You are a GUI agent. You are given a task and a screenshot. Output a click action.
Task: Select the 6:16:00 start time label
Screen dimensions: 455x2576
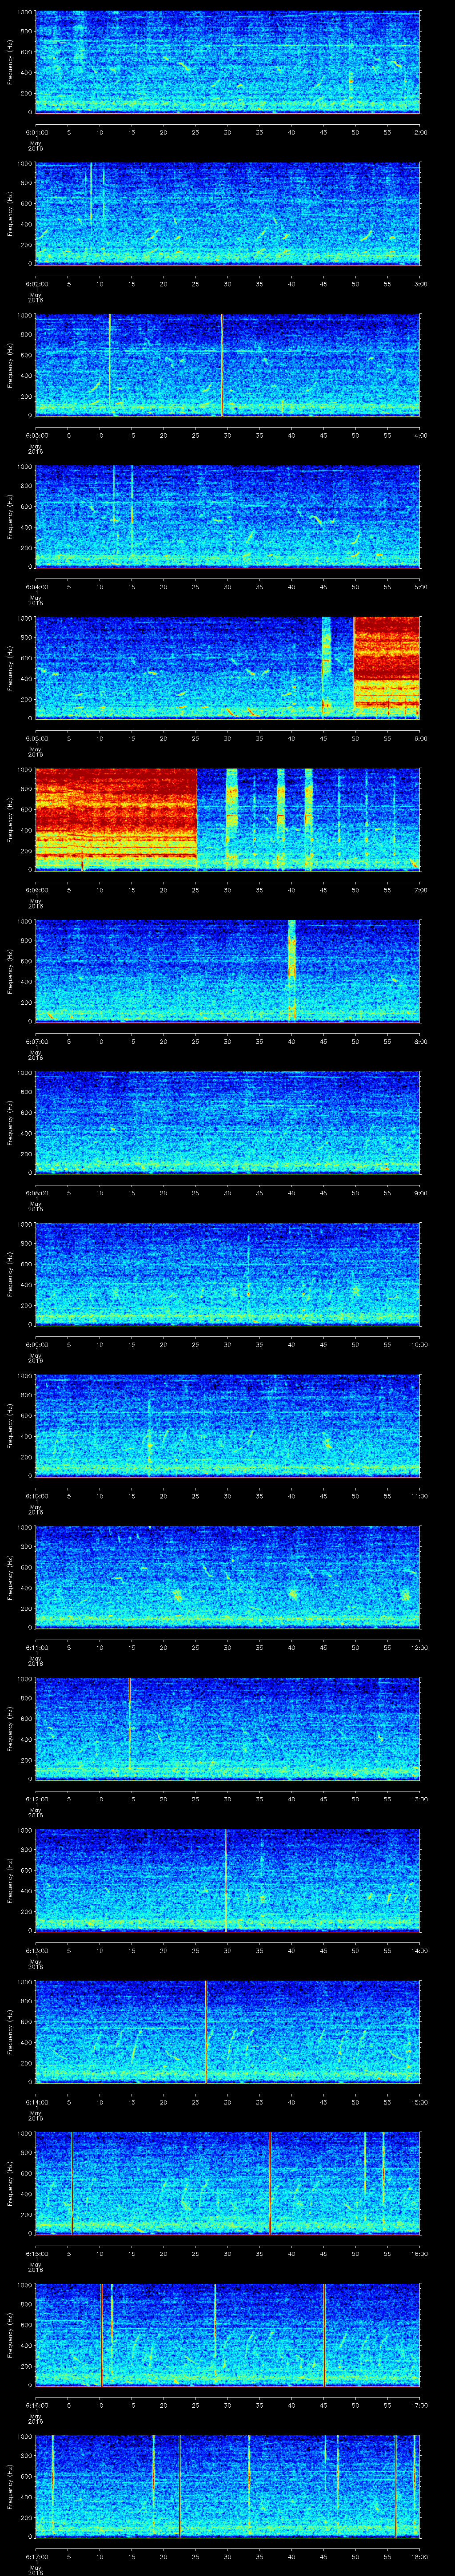click(37, 2405)
